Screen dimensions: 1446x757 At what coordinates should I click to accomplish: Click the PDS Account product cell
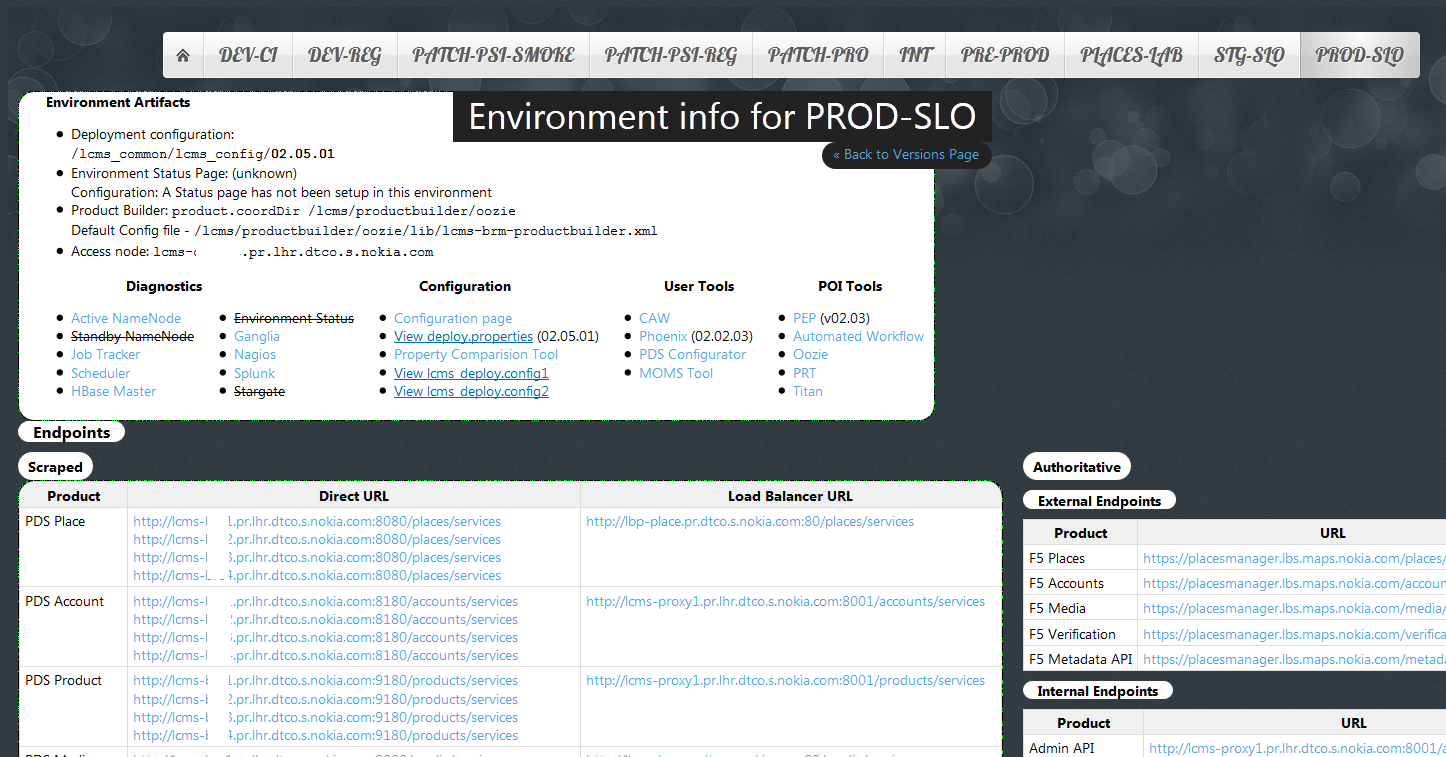(73, 627)
